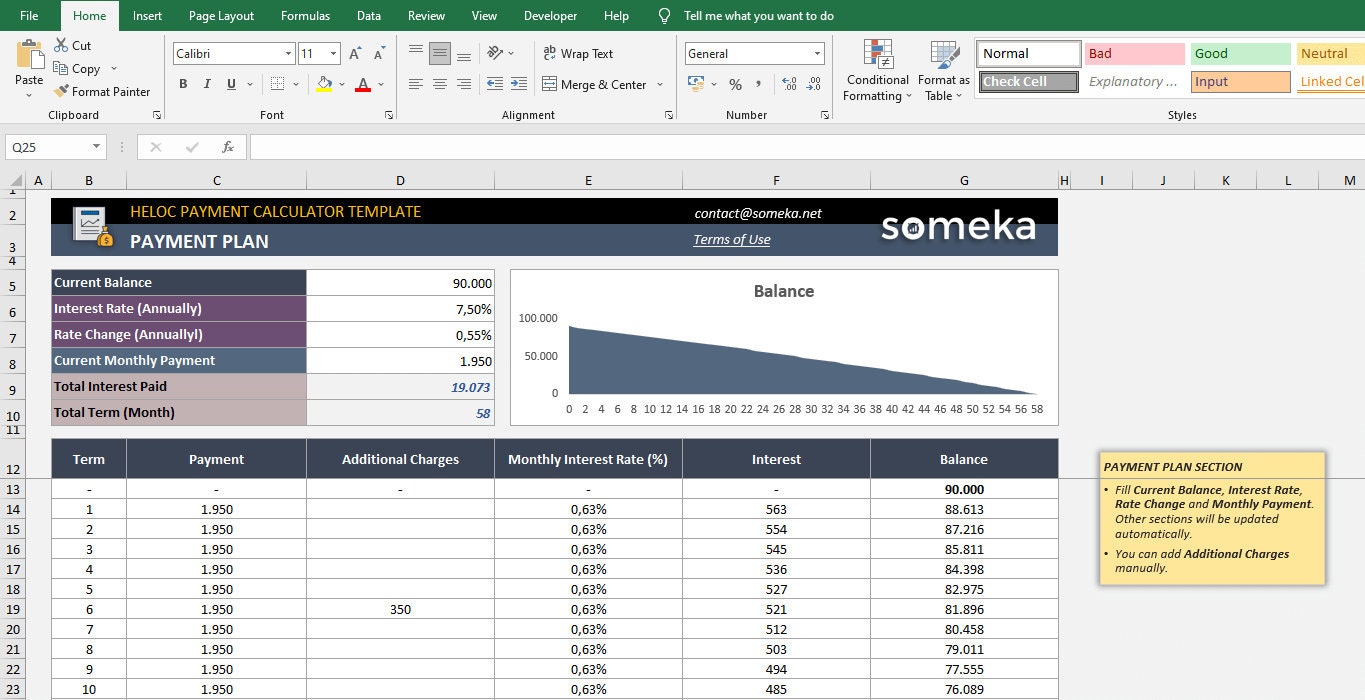Toggle Bold formatting
1365x700 pixels.
[x=183, y=85]
